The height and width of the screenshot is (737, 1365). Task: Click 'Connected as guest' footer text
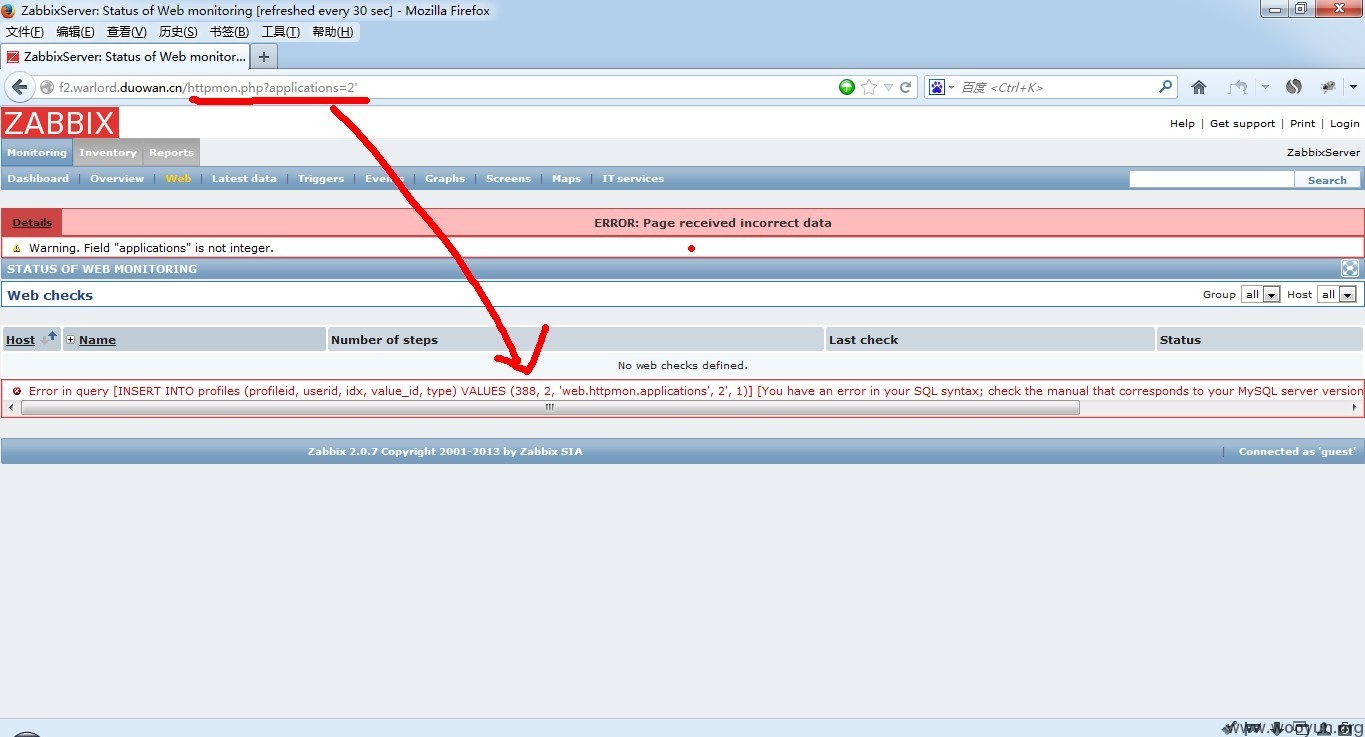tap(1297, 451)
